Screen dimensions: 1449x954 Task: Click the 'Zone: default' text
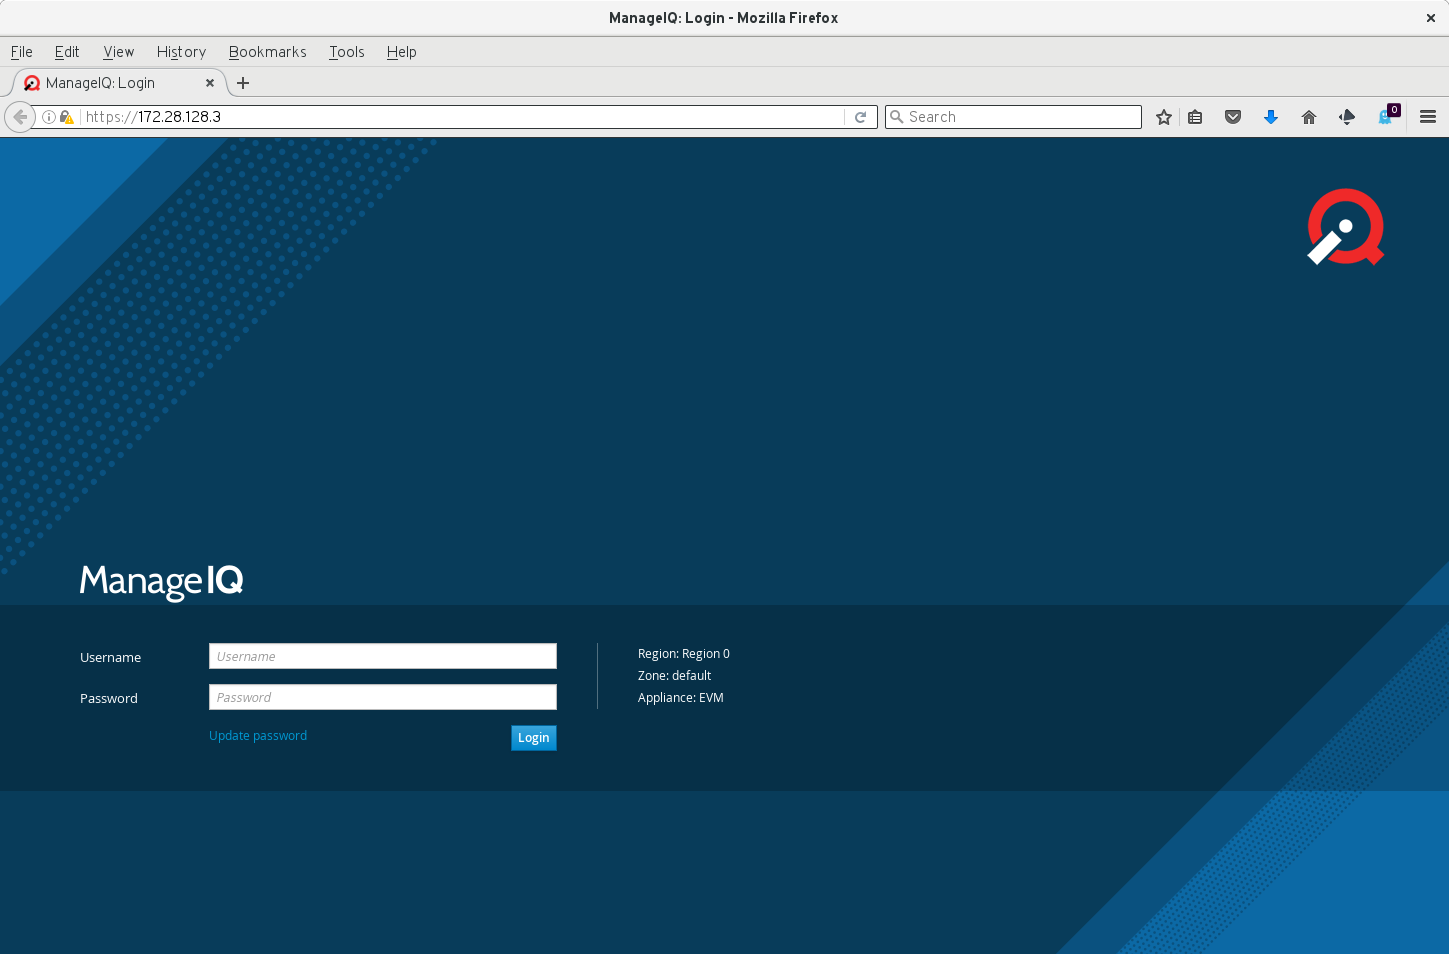(675, 676)
